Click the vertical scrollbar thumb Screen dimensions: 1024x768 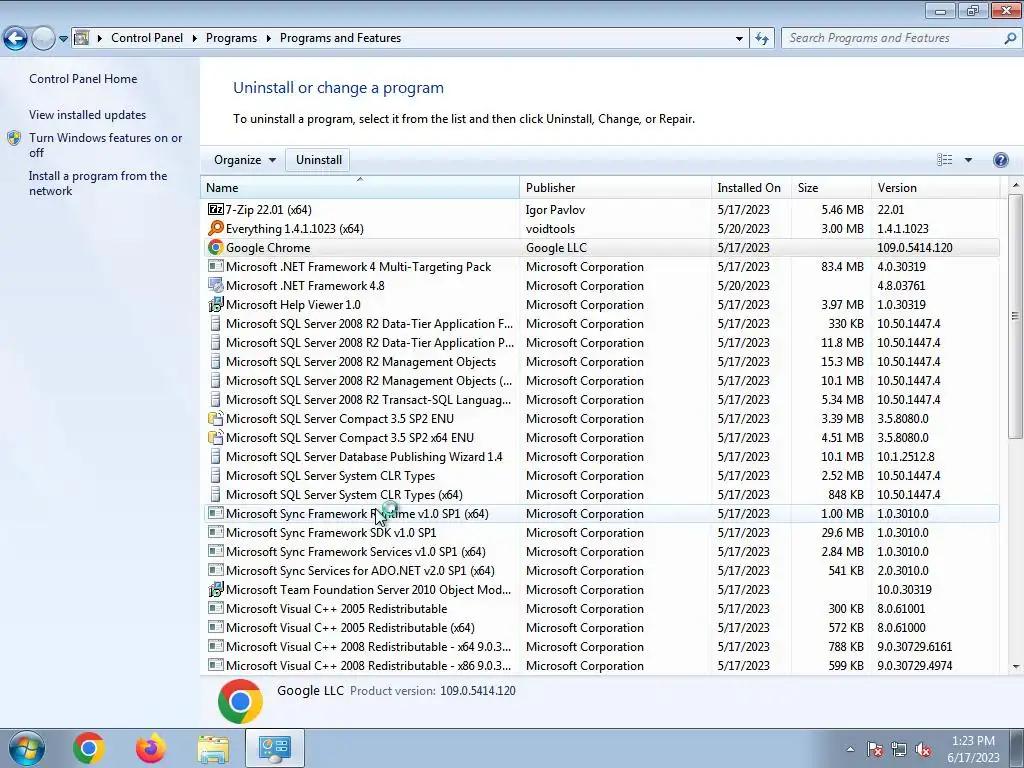coord(1015,317)
